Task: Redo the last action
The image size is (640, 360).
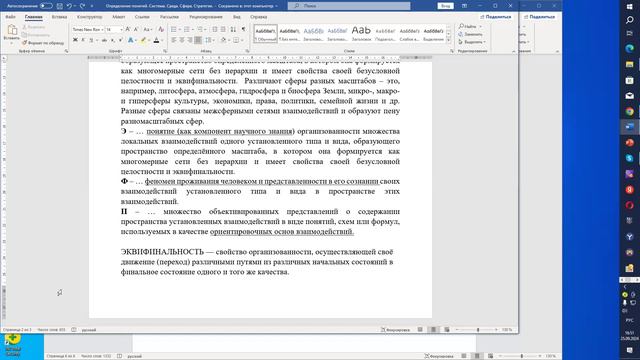Action: (82, 6)
